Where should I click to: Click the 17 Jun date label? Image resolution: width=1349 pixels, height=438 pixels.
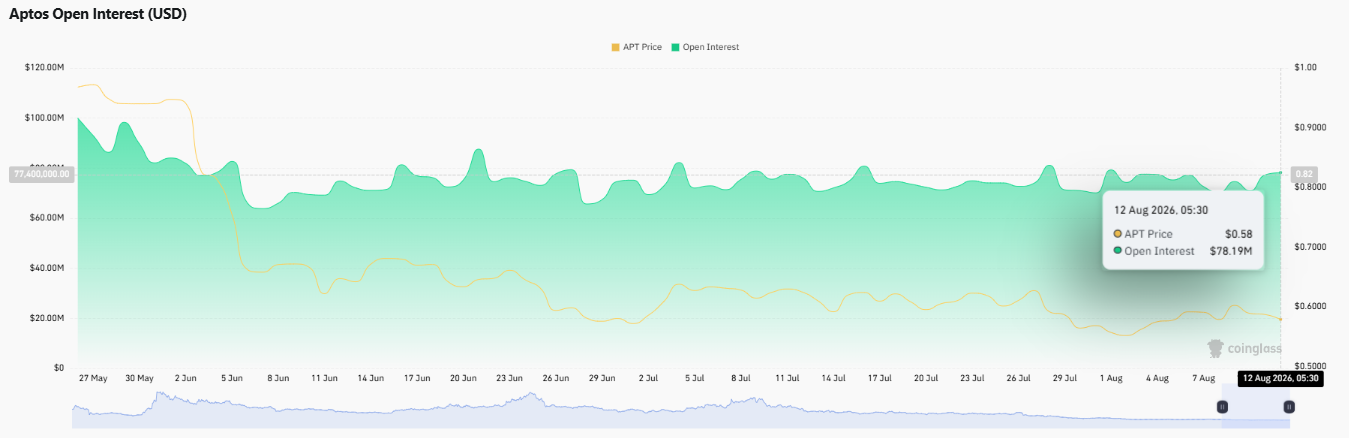(416, 379)
